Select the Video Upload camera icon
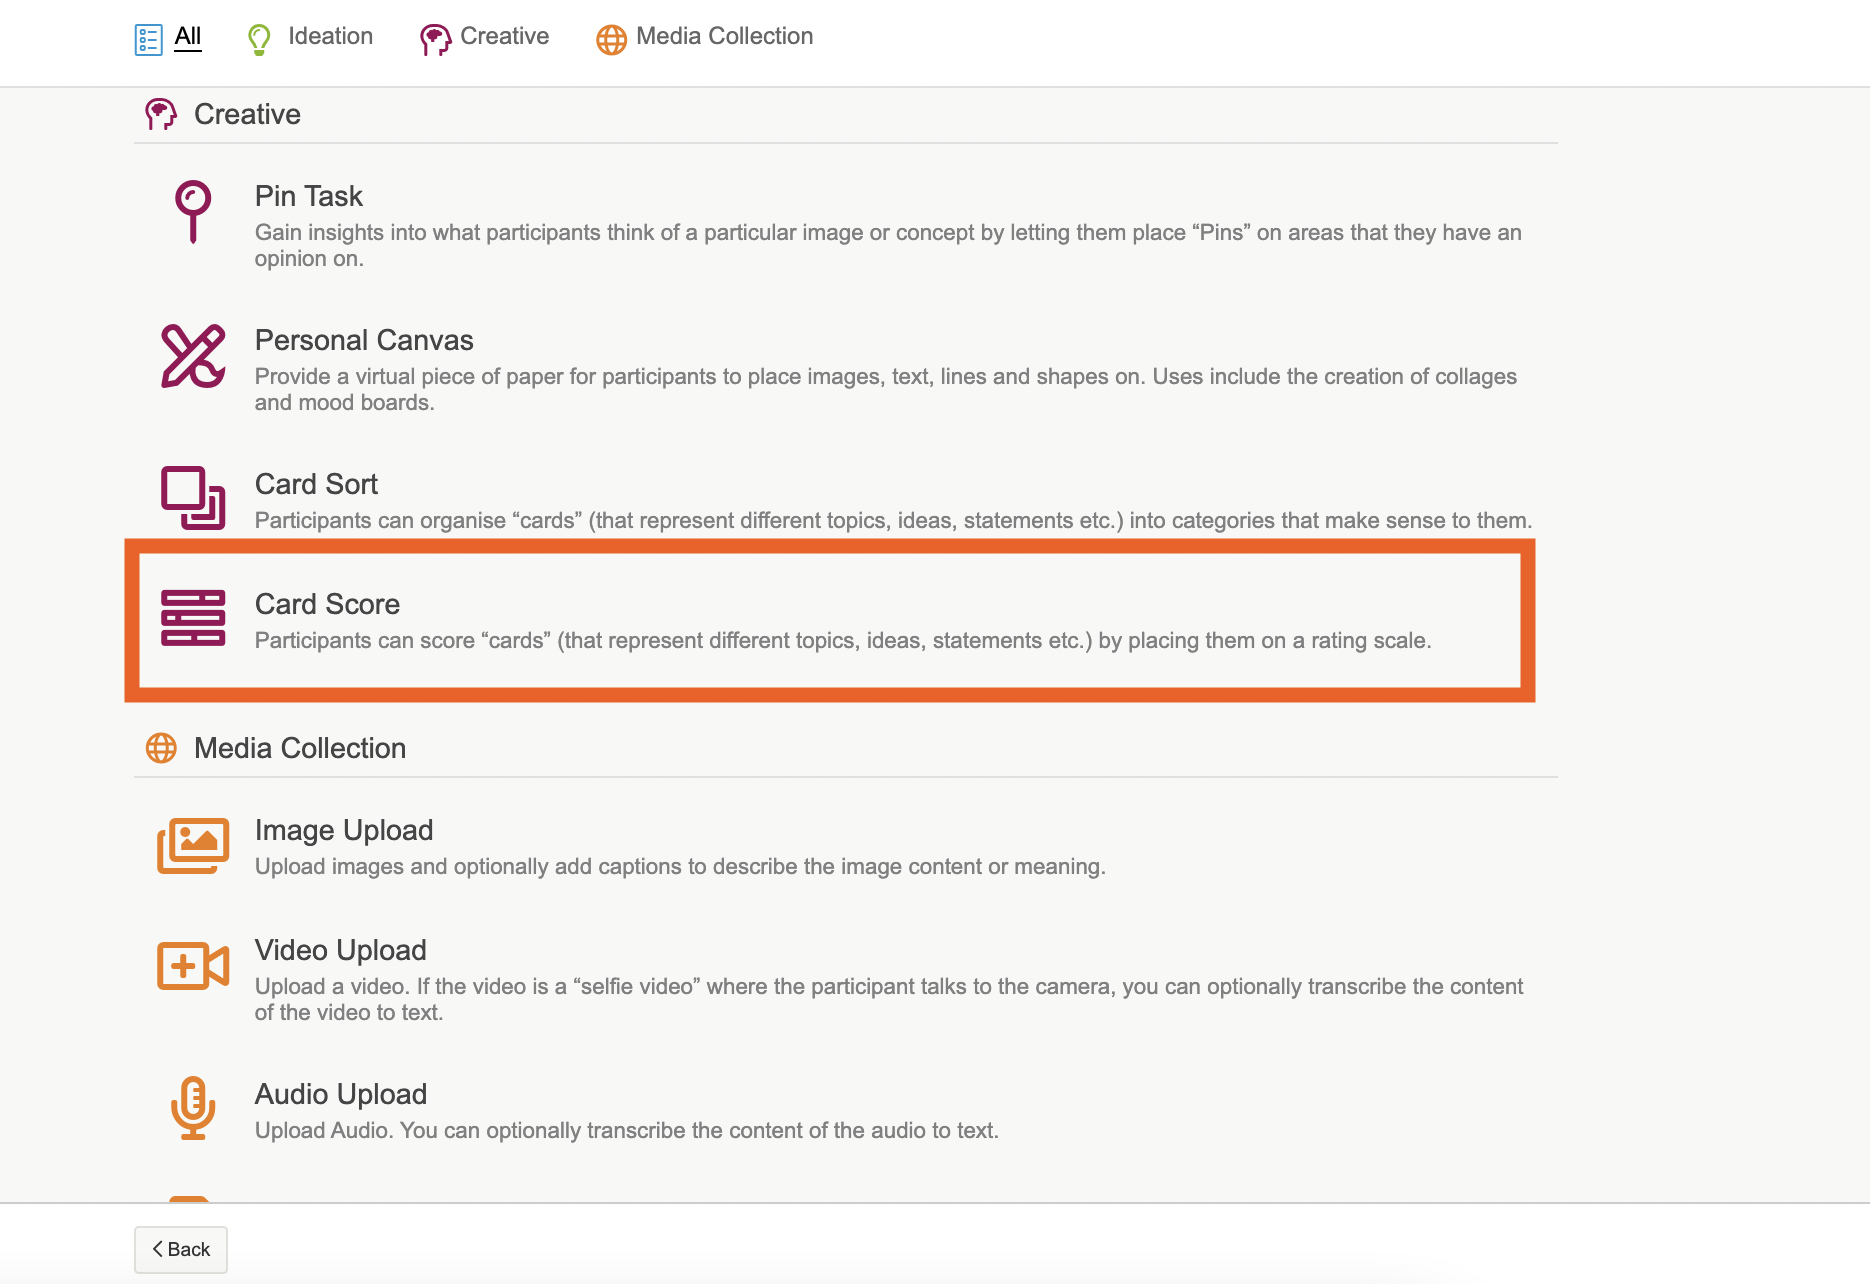Screen dimensions: 1870x1284 click(x=193, y=966)
